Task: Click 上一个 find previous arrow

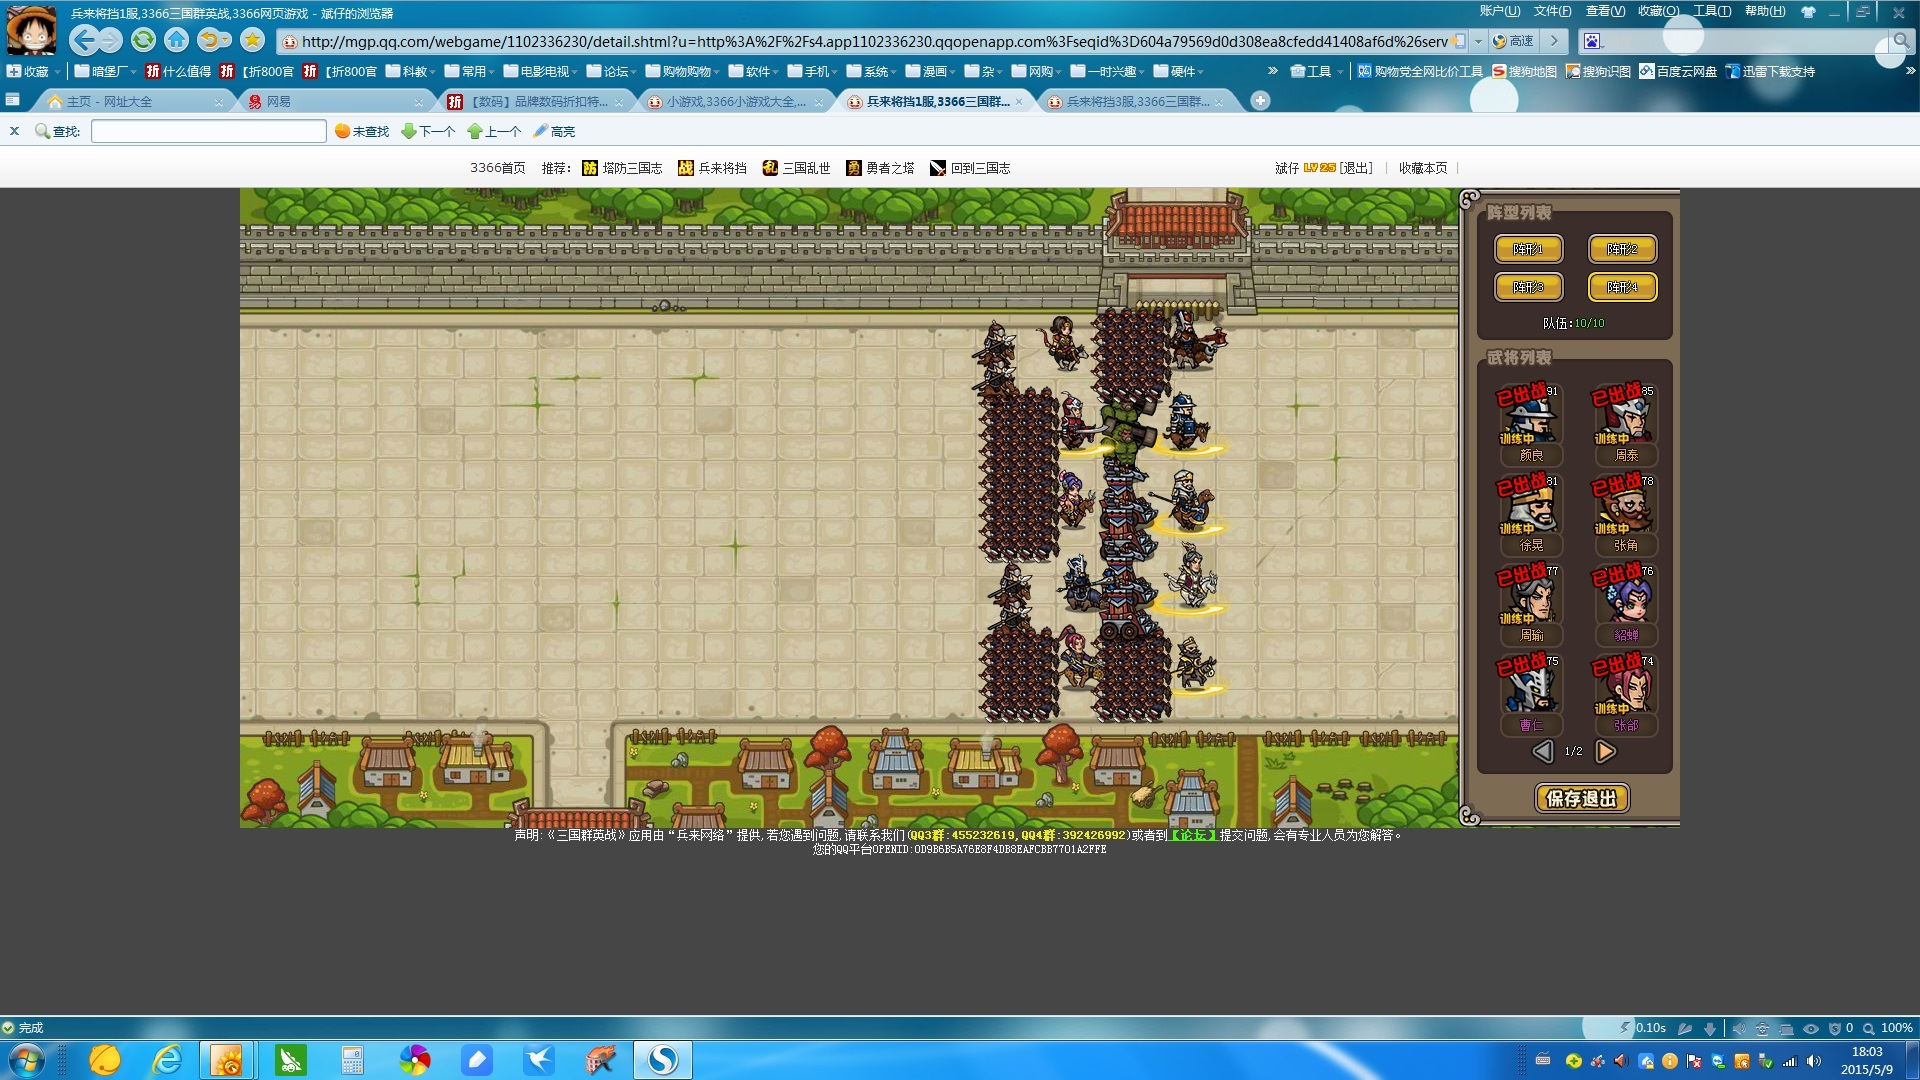Action: point(494,131)
